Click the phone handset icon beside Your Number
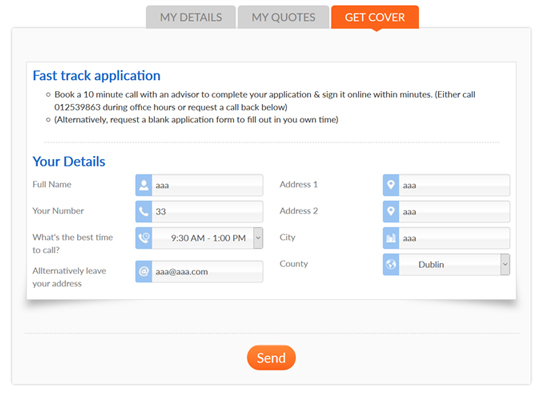Image resolution: width=542 pixels, height=398 pixels. pyautogui.click(x=144, y=211)
